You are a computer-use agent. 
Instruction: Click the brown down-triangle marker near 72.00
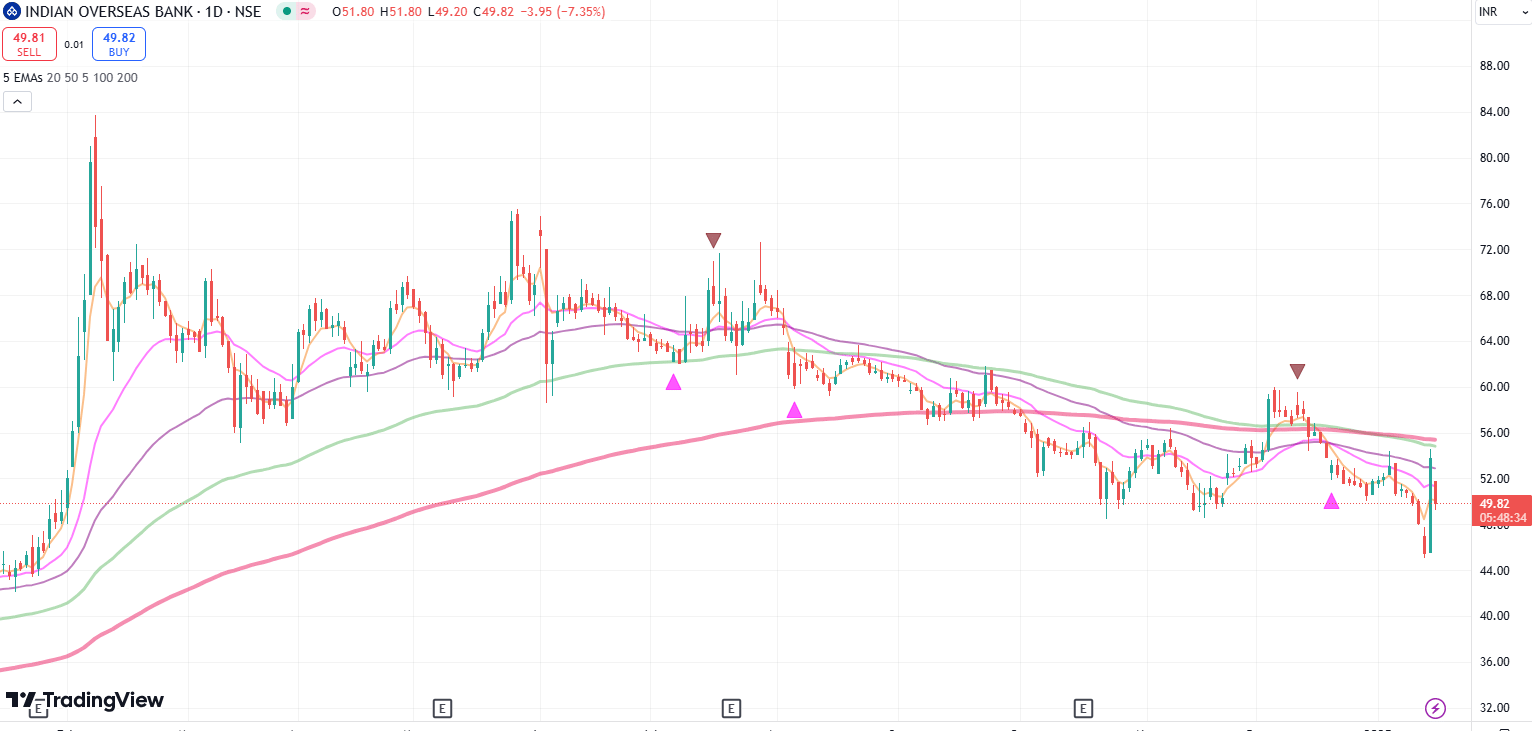click(713, 240)
